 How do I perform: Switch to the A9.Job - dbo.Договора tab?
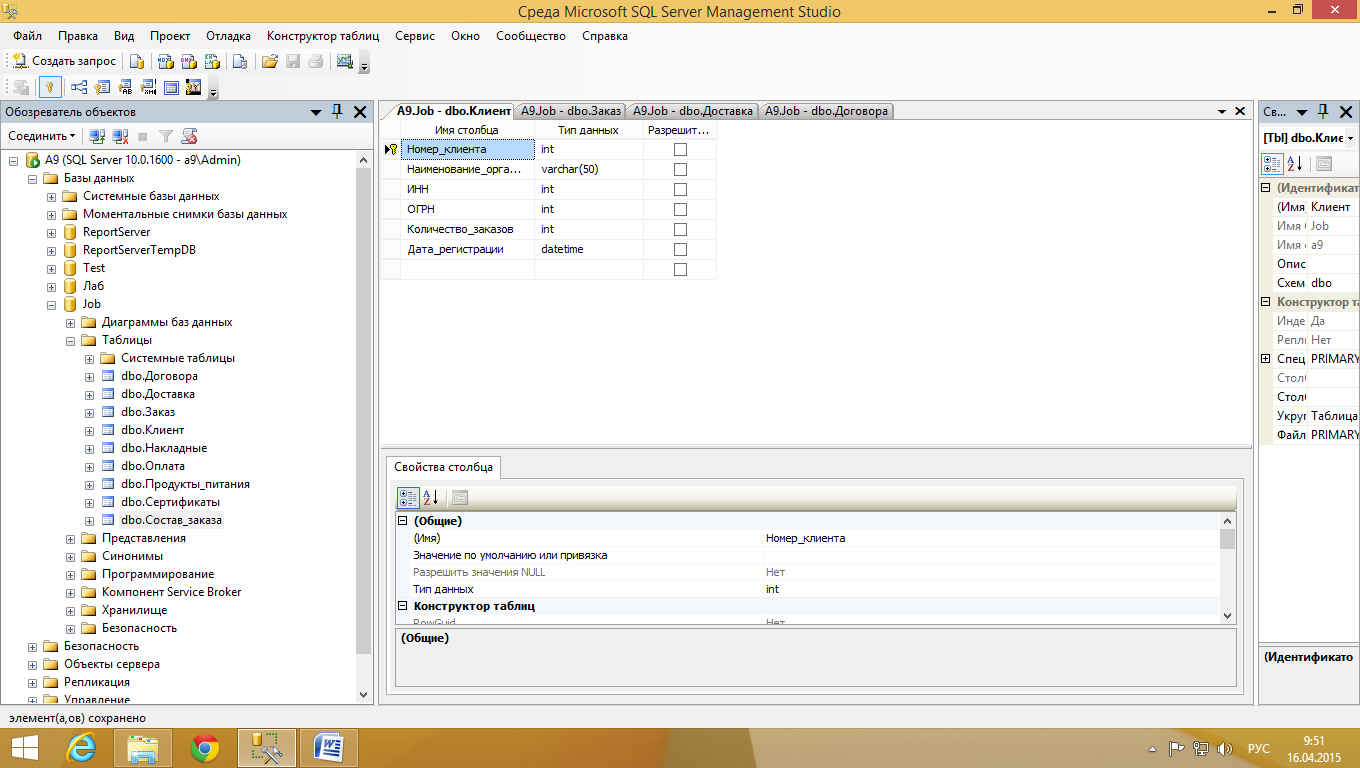tap(826, 111)
